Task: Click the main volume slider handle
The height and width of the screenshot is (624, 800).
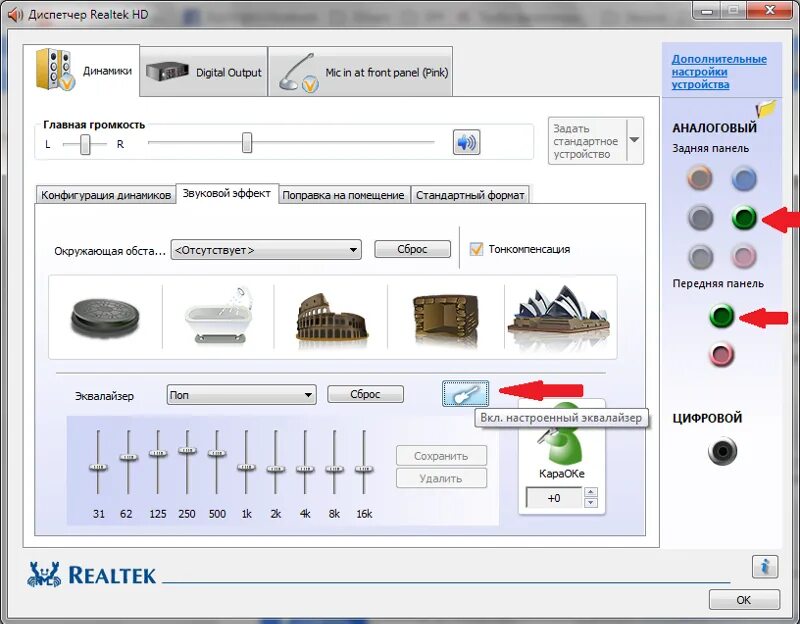Action: tap(247, 142)
